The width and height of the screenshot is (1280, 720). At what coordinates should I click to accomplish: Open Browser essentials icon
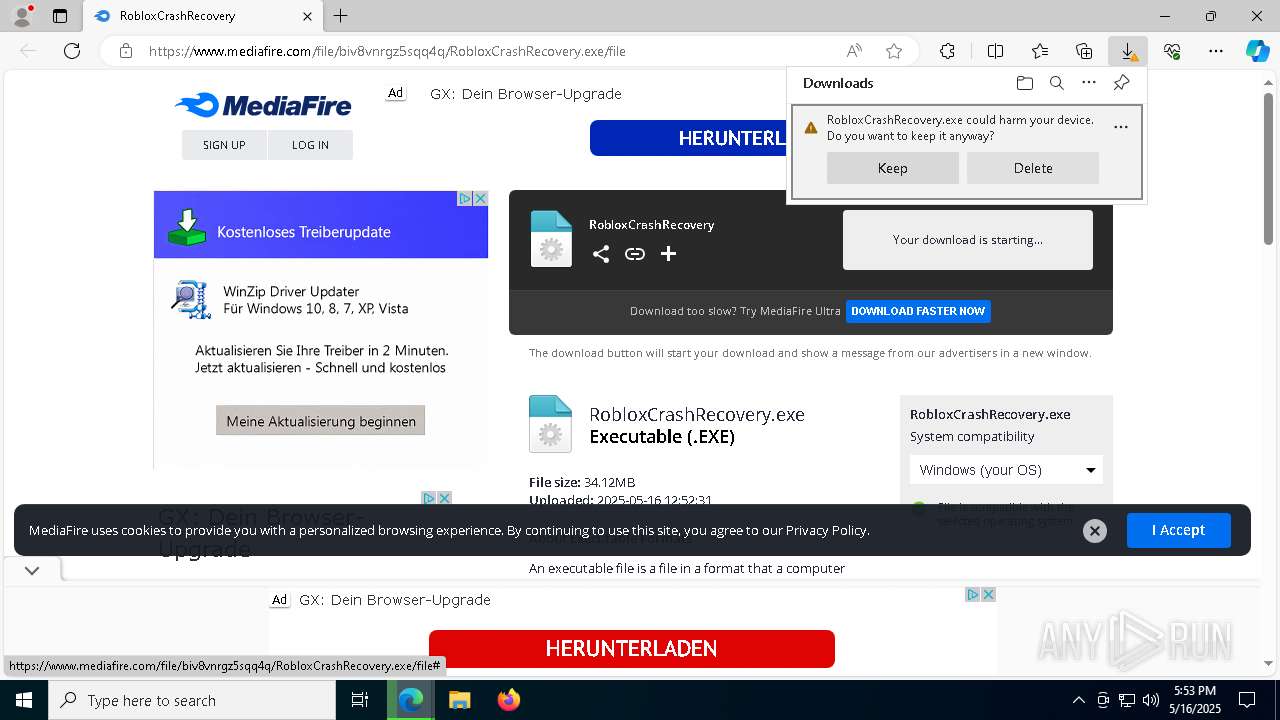click(1172, 51)
